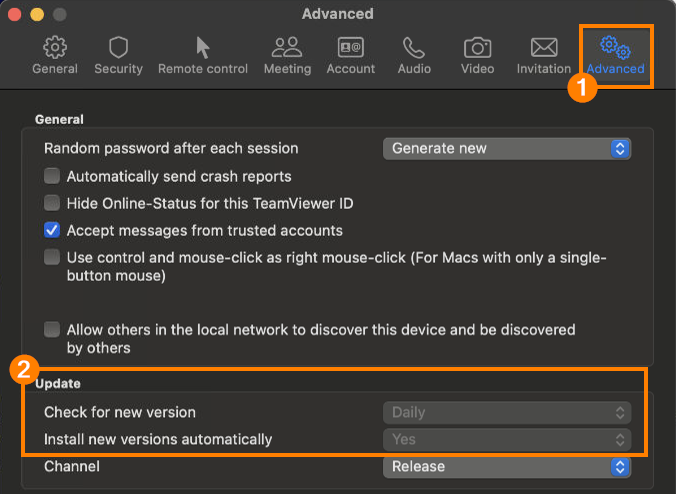The image size is (676, 494).
Task: Open the Random password Generate new dropdown
Action: pyautogui.click(x=507, y=149)
